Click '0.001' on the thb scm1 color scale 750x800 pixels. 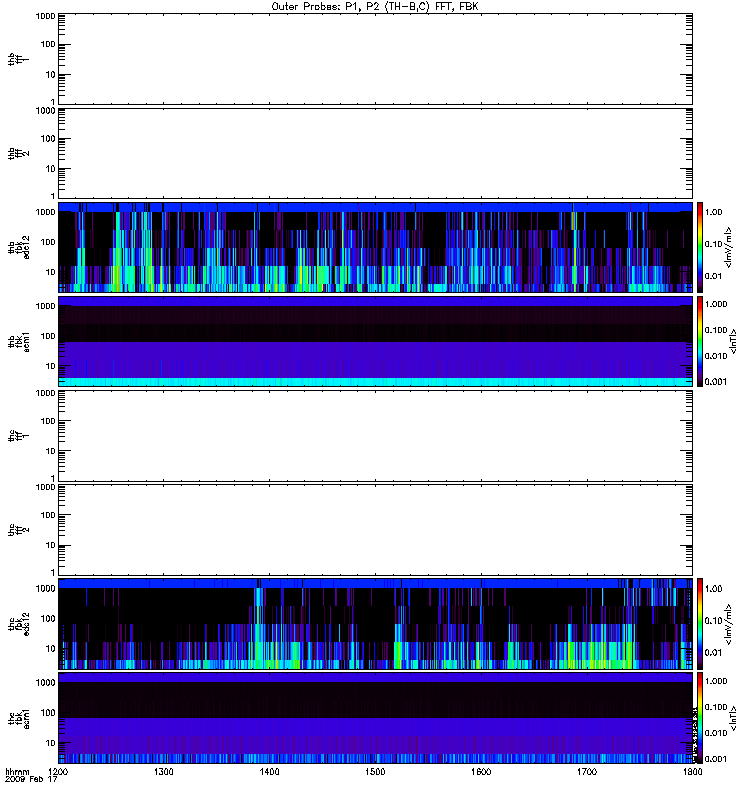pyautogui.click(x=716, y=382)
